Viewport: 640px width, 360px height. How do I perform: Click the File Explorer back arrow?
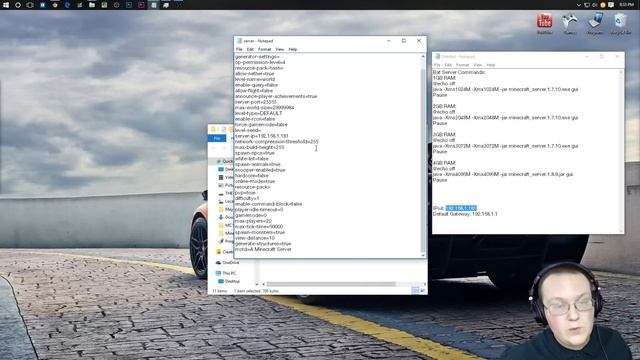click(x=213, y=148)
